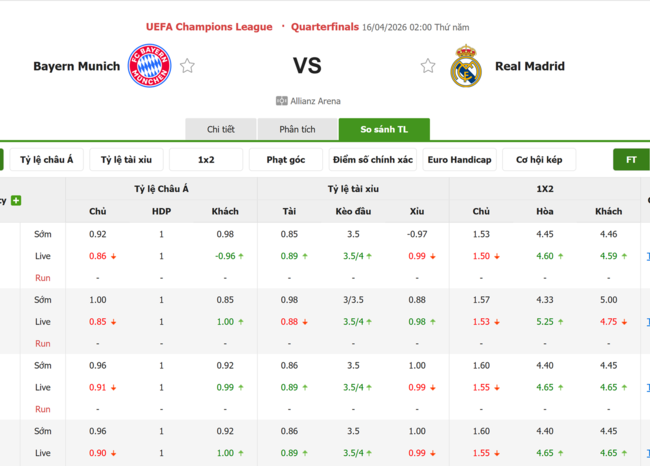Viewport: 650px width, 466px height.
Task: Select the Euro Handicap filter
Action: (459, 160)
